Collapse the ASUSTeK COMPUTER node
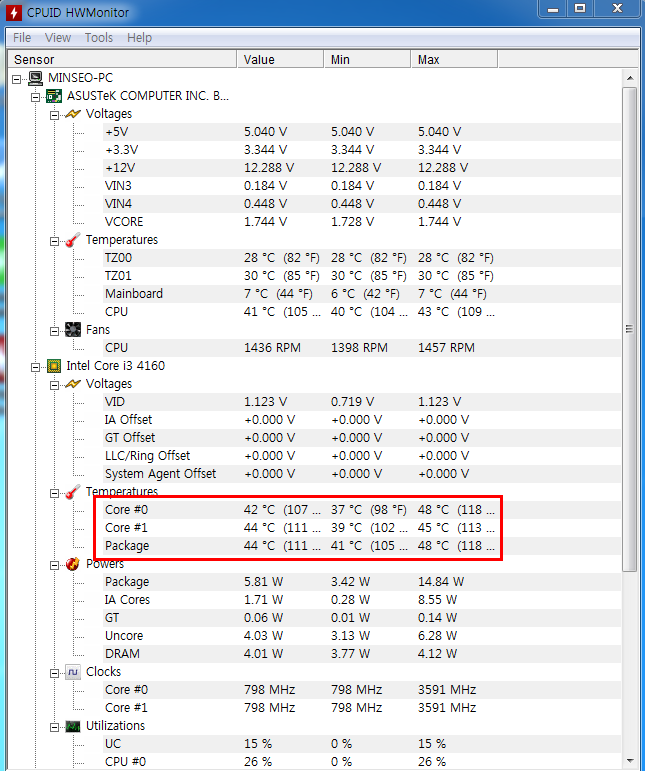 point(35,97)
